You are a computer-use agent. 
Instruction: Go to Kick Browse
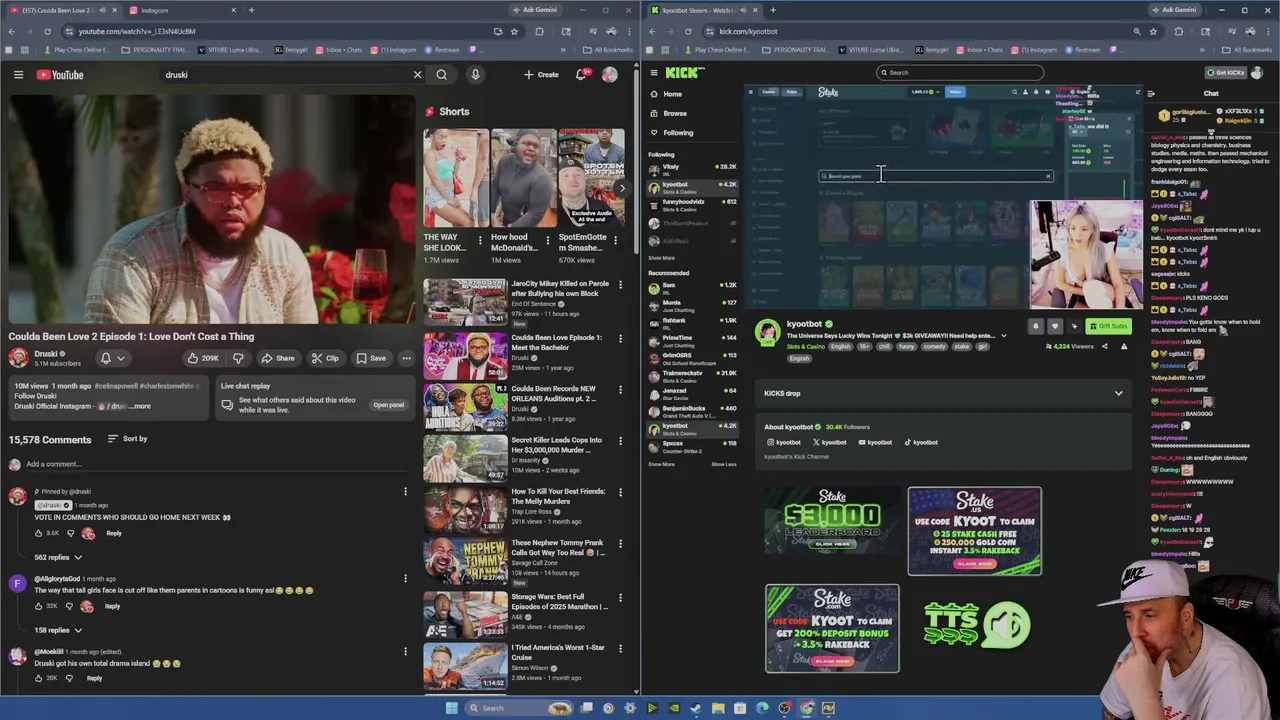(675, 113)
